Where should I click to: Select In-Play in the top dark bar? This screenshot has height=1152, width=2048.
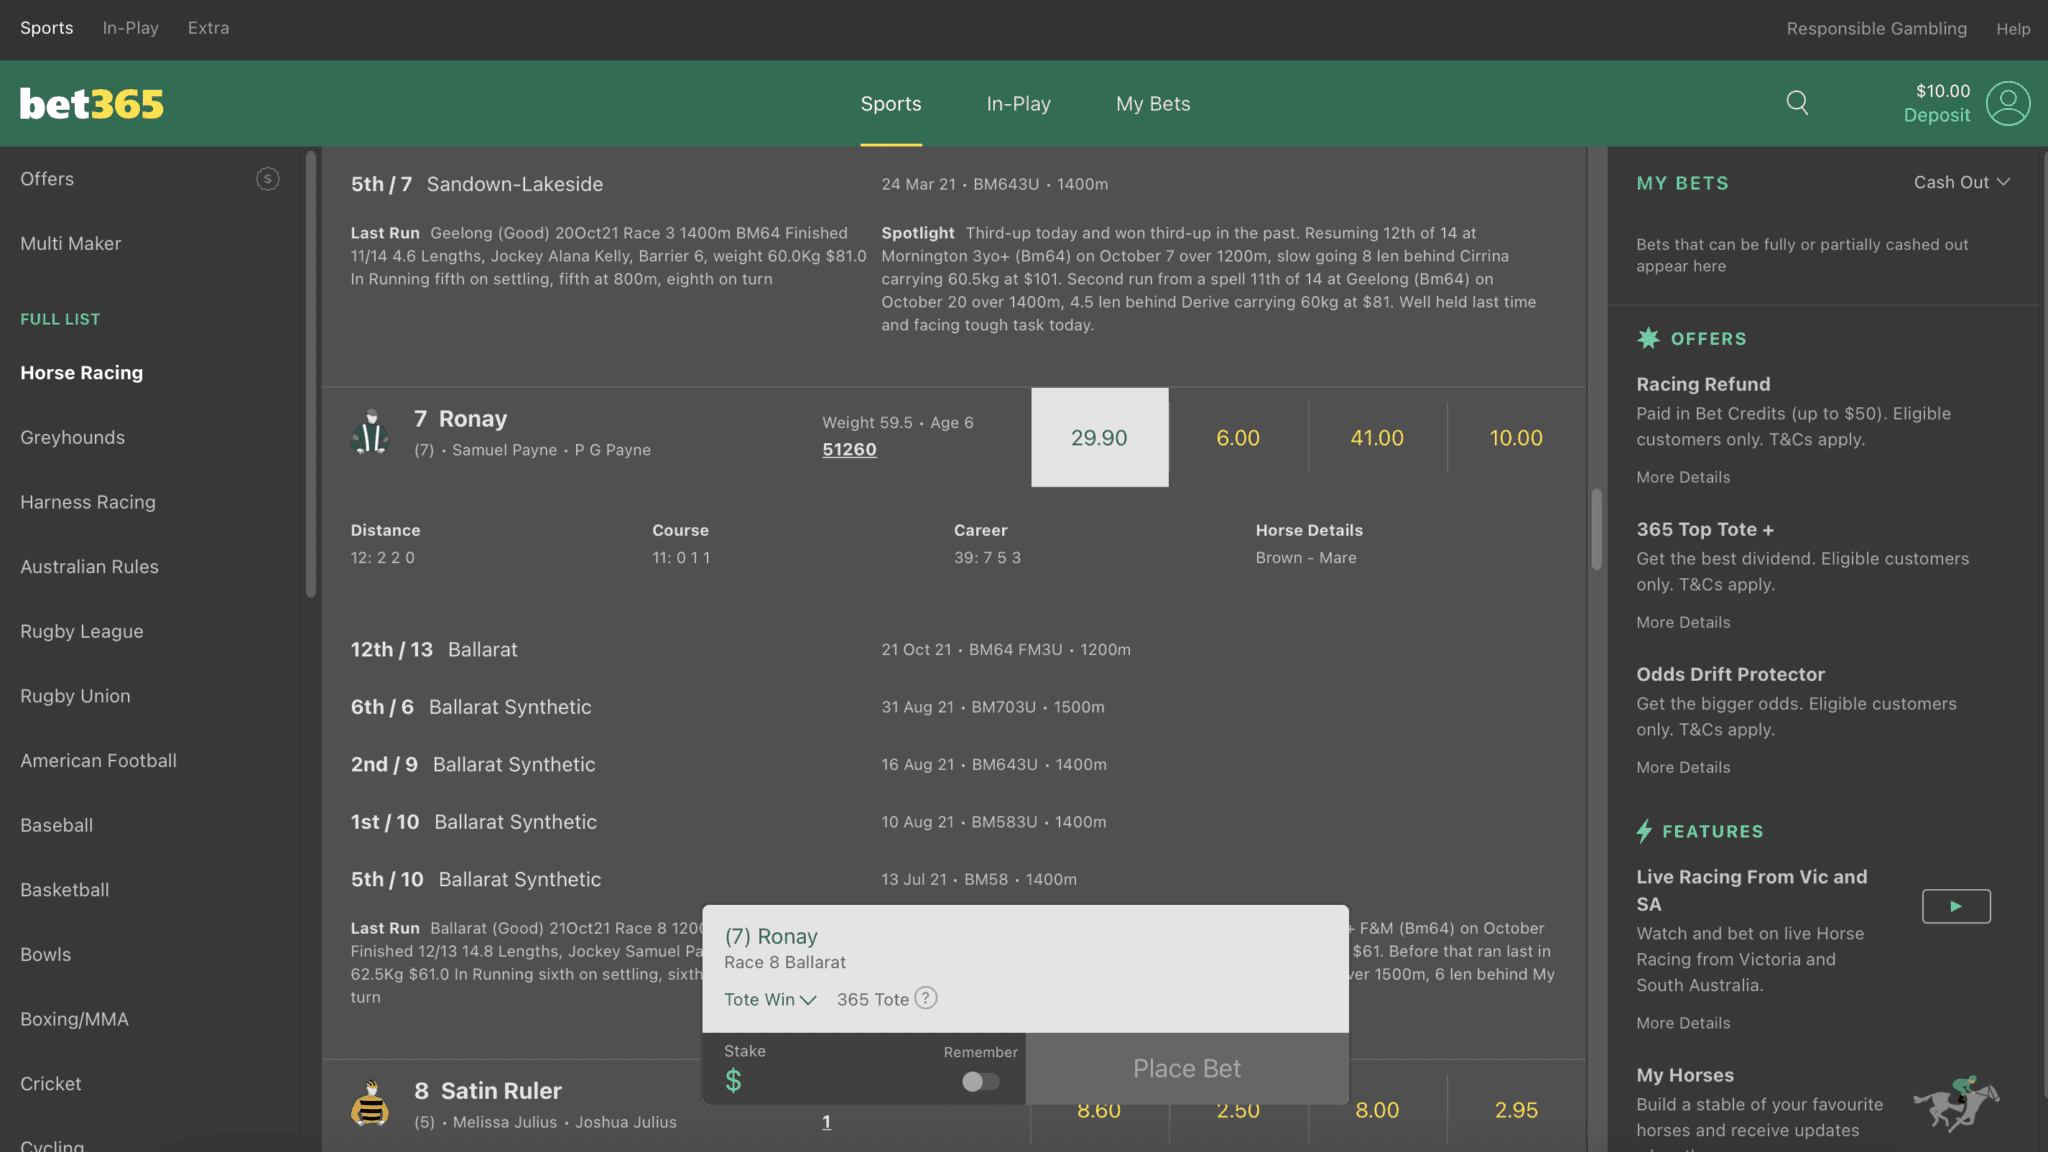(x=130, y=28)
